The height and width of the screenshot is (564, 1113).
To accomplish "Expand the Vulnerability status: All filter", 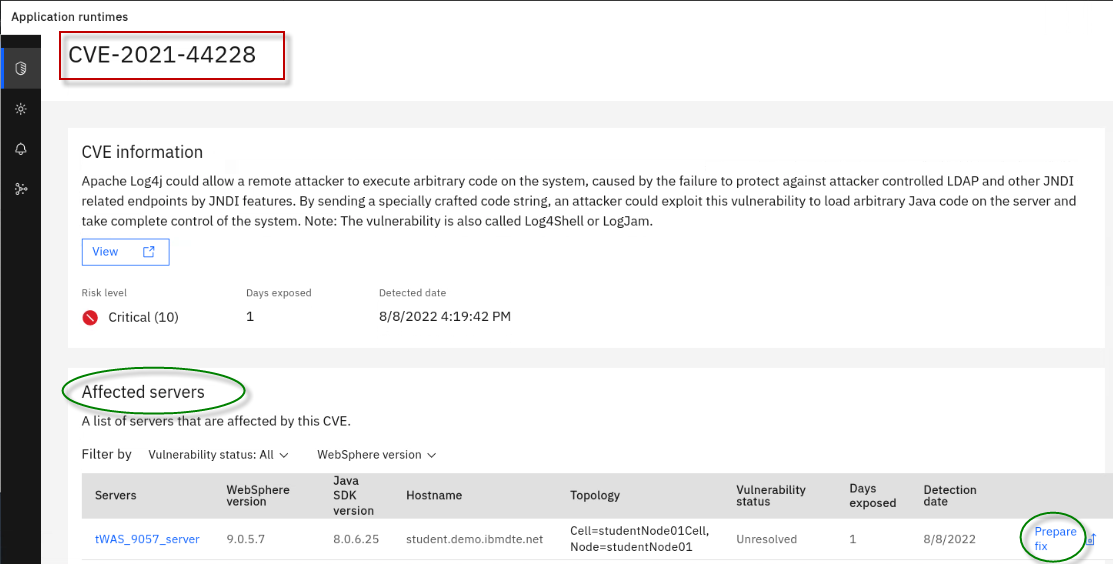I will point(218,455).
